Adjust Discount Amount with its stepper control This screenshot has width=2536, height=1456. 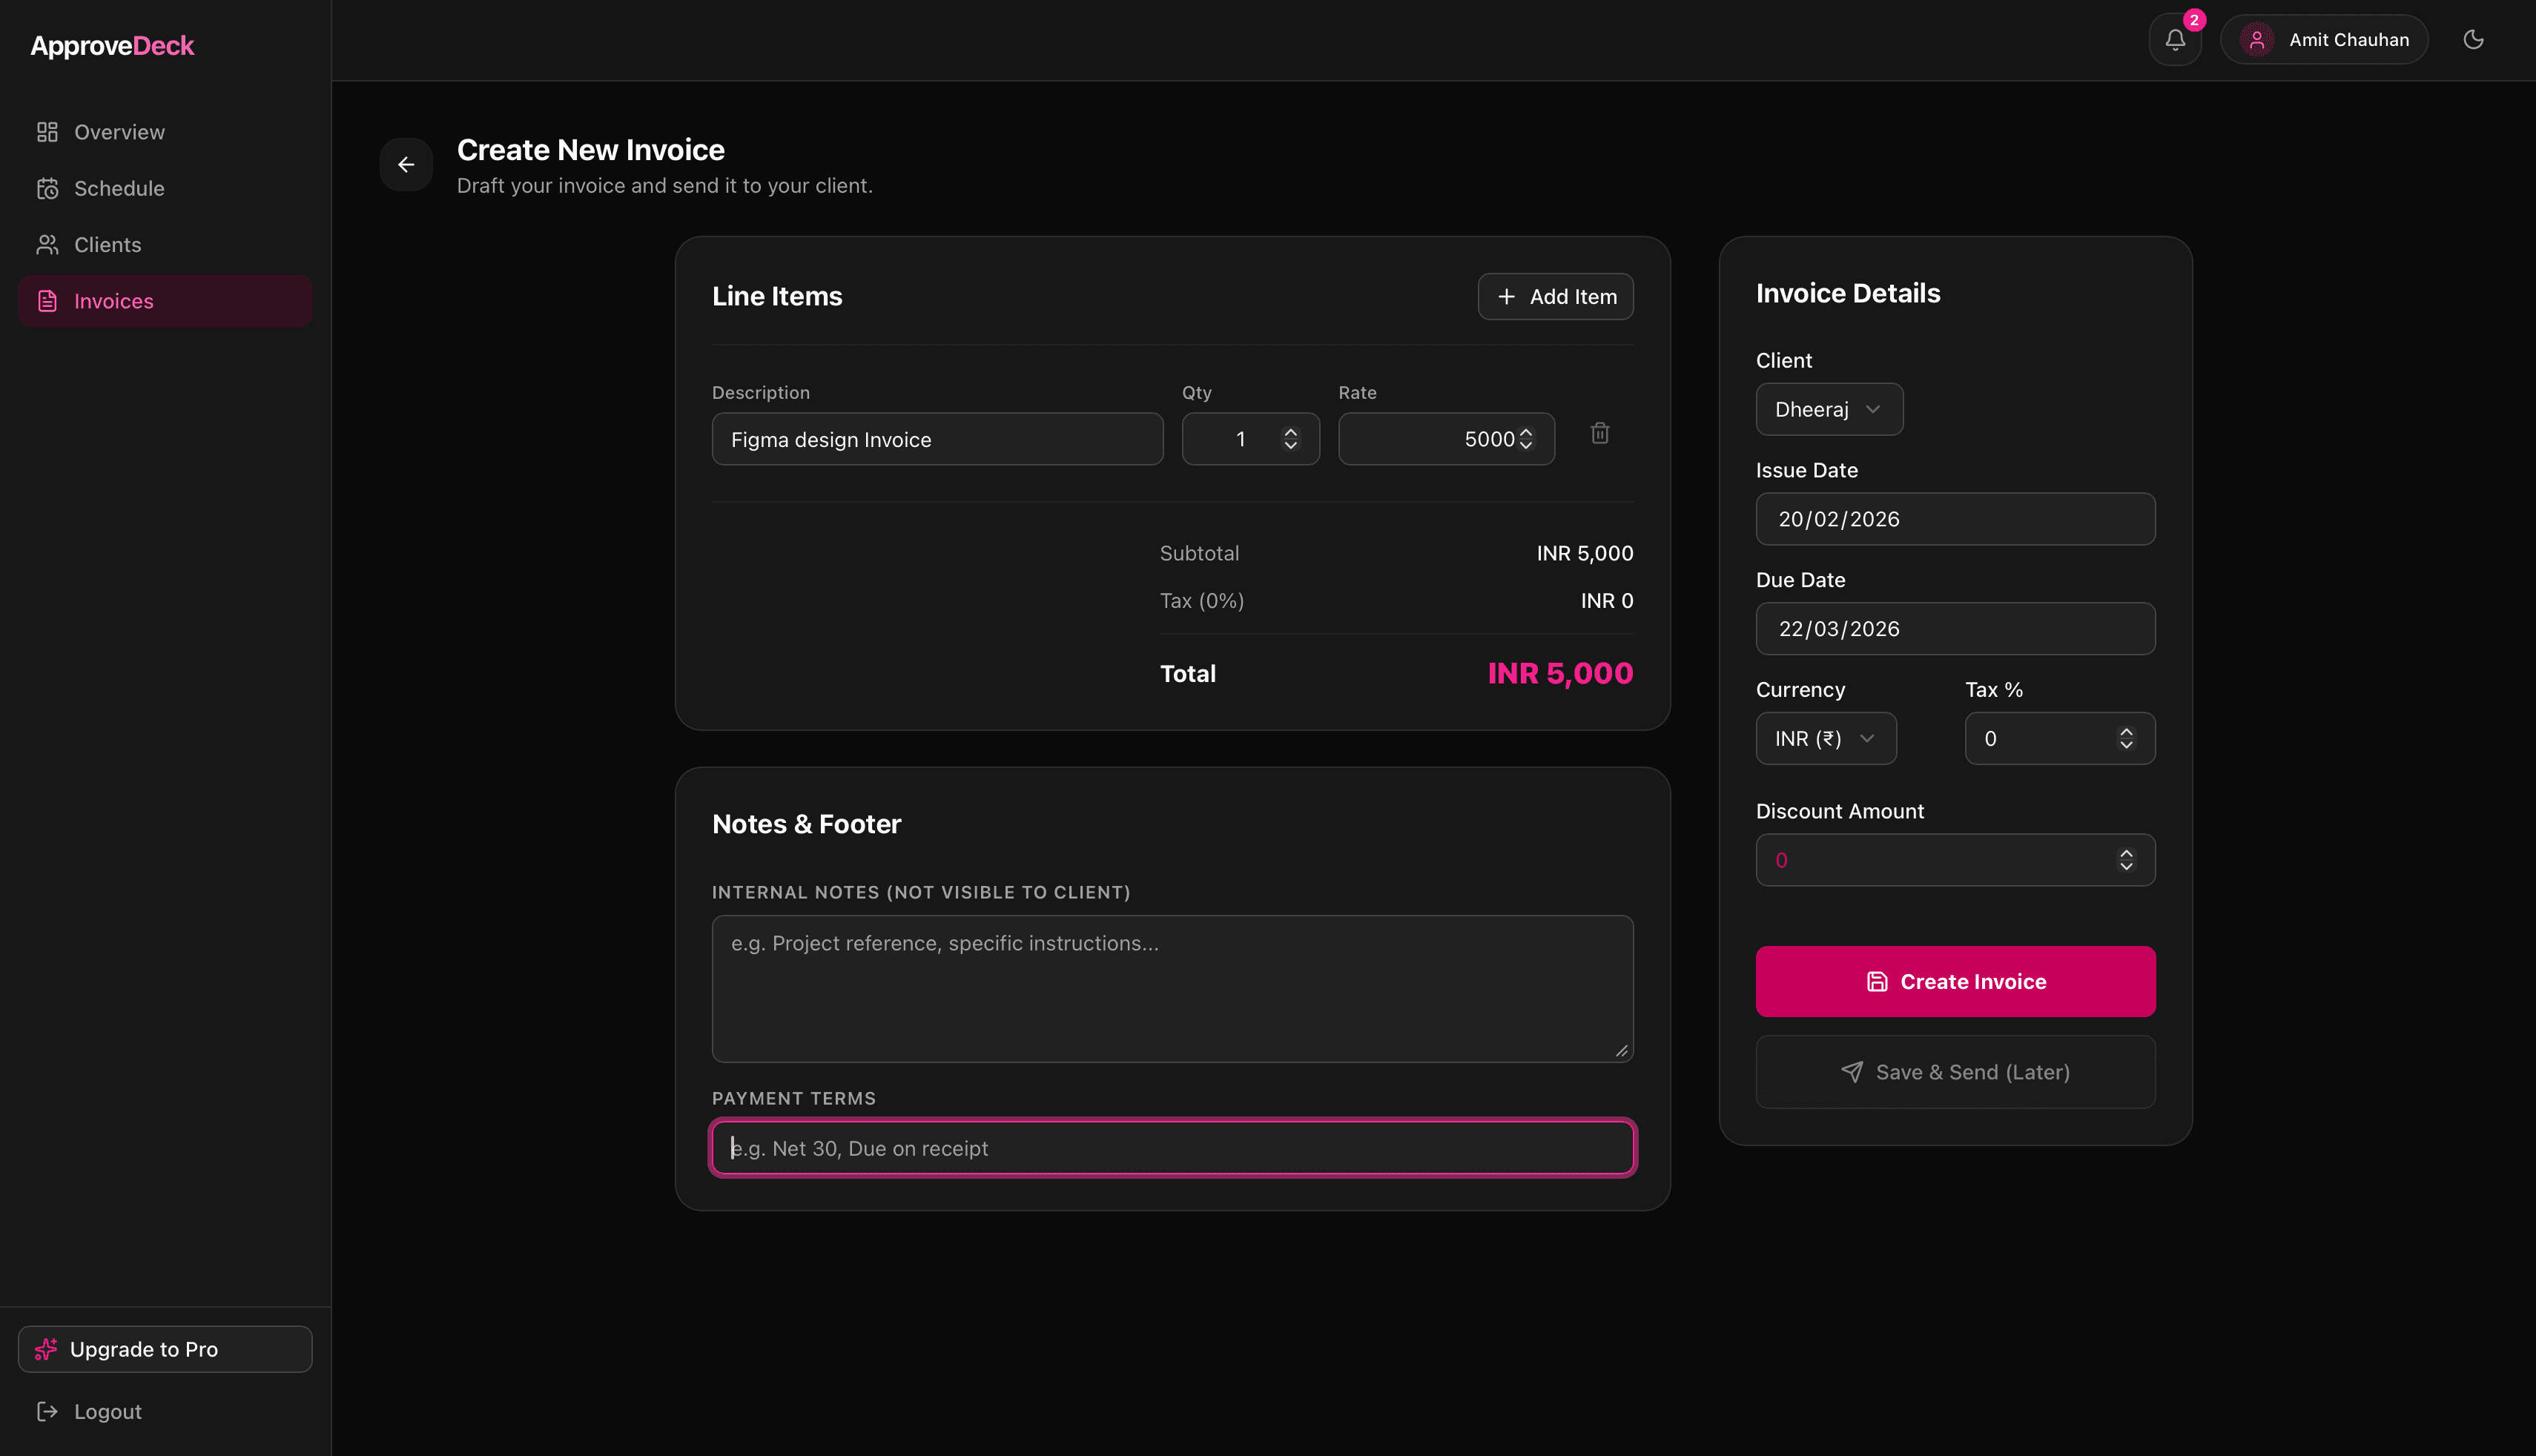pos(2126,860)
